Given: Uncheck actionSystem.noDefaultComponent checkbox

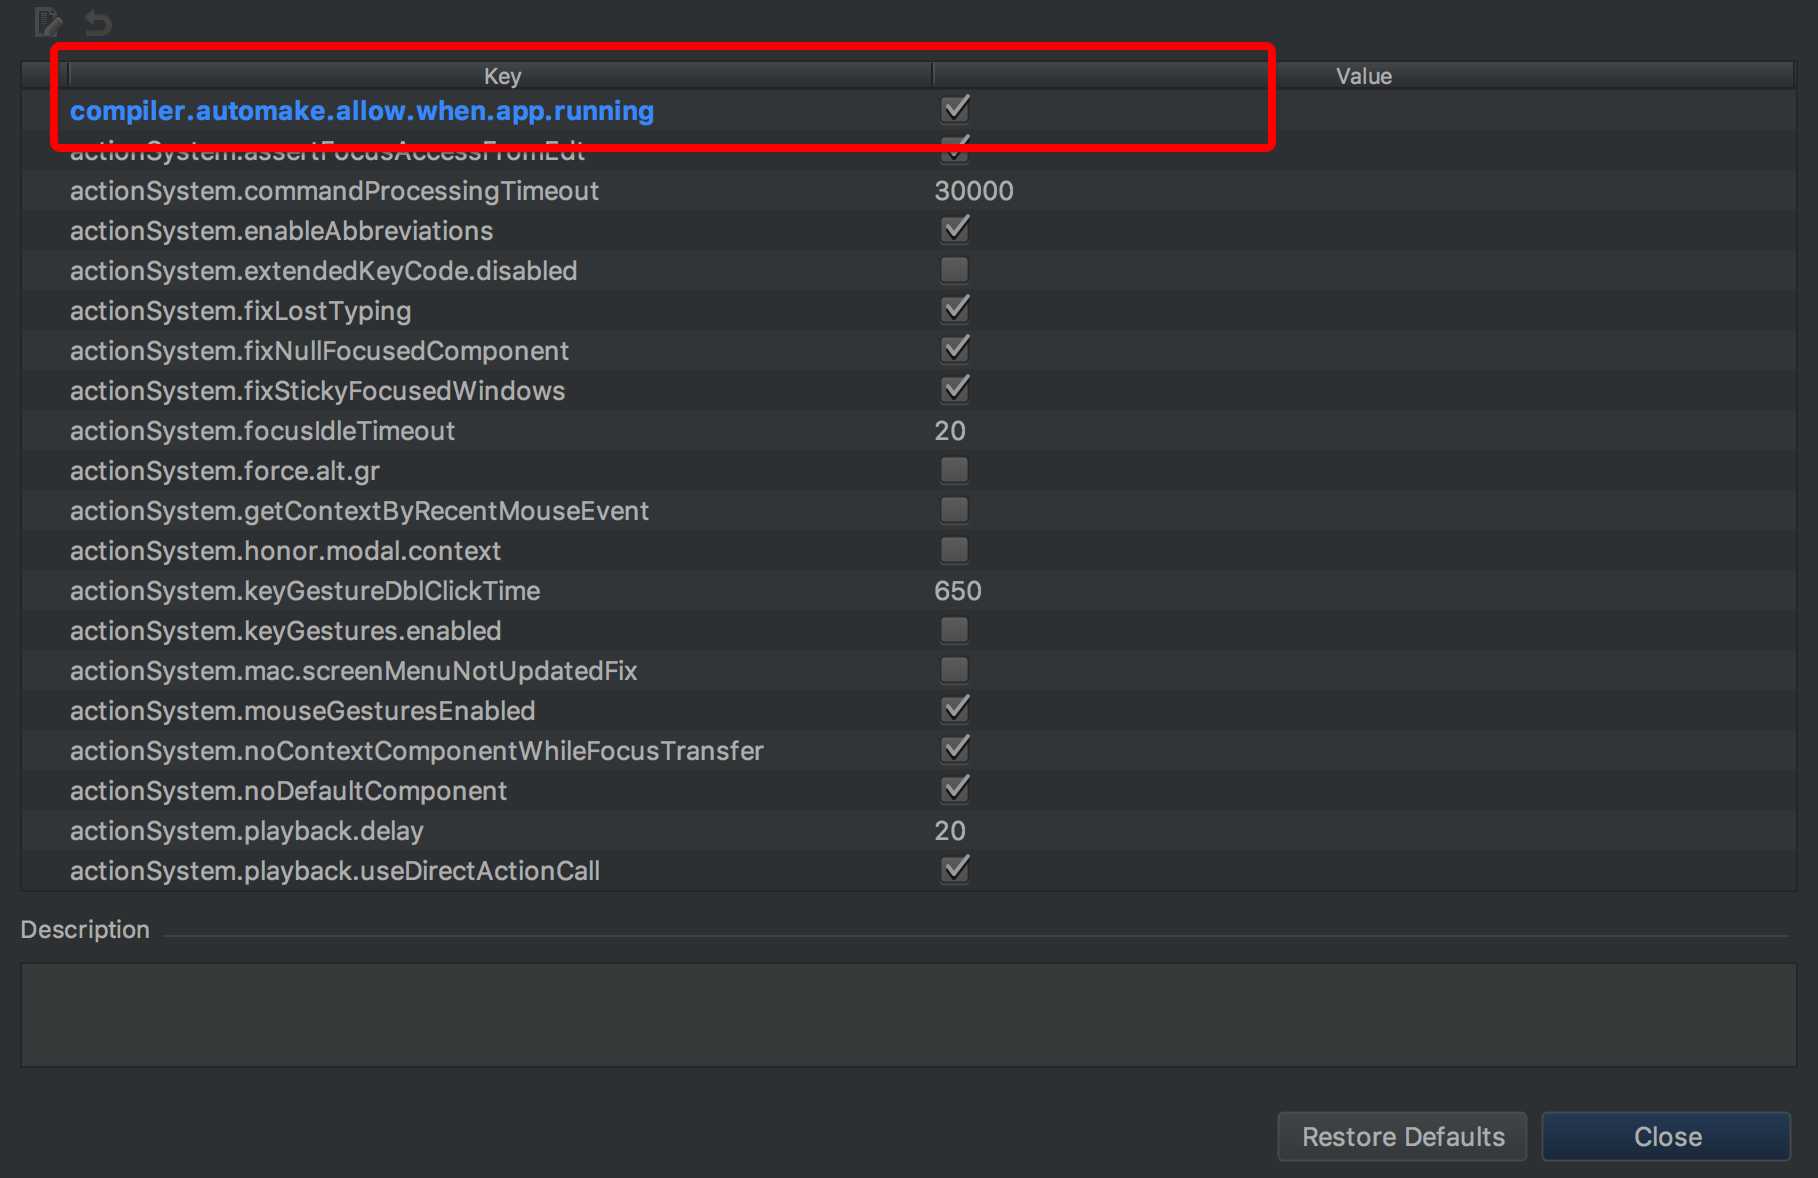Looking at the screenshot, I should pyautogui.click(x=955, y=790).
